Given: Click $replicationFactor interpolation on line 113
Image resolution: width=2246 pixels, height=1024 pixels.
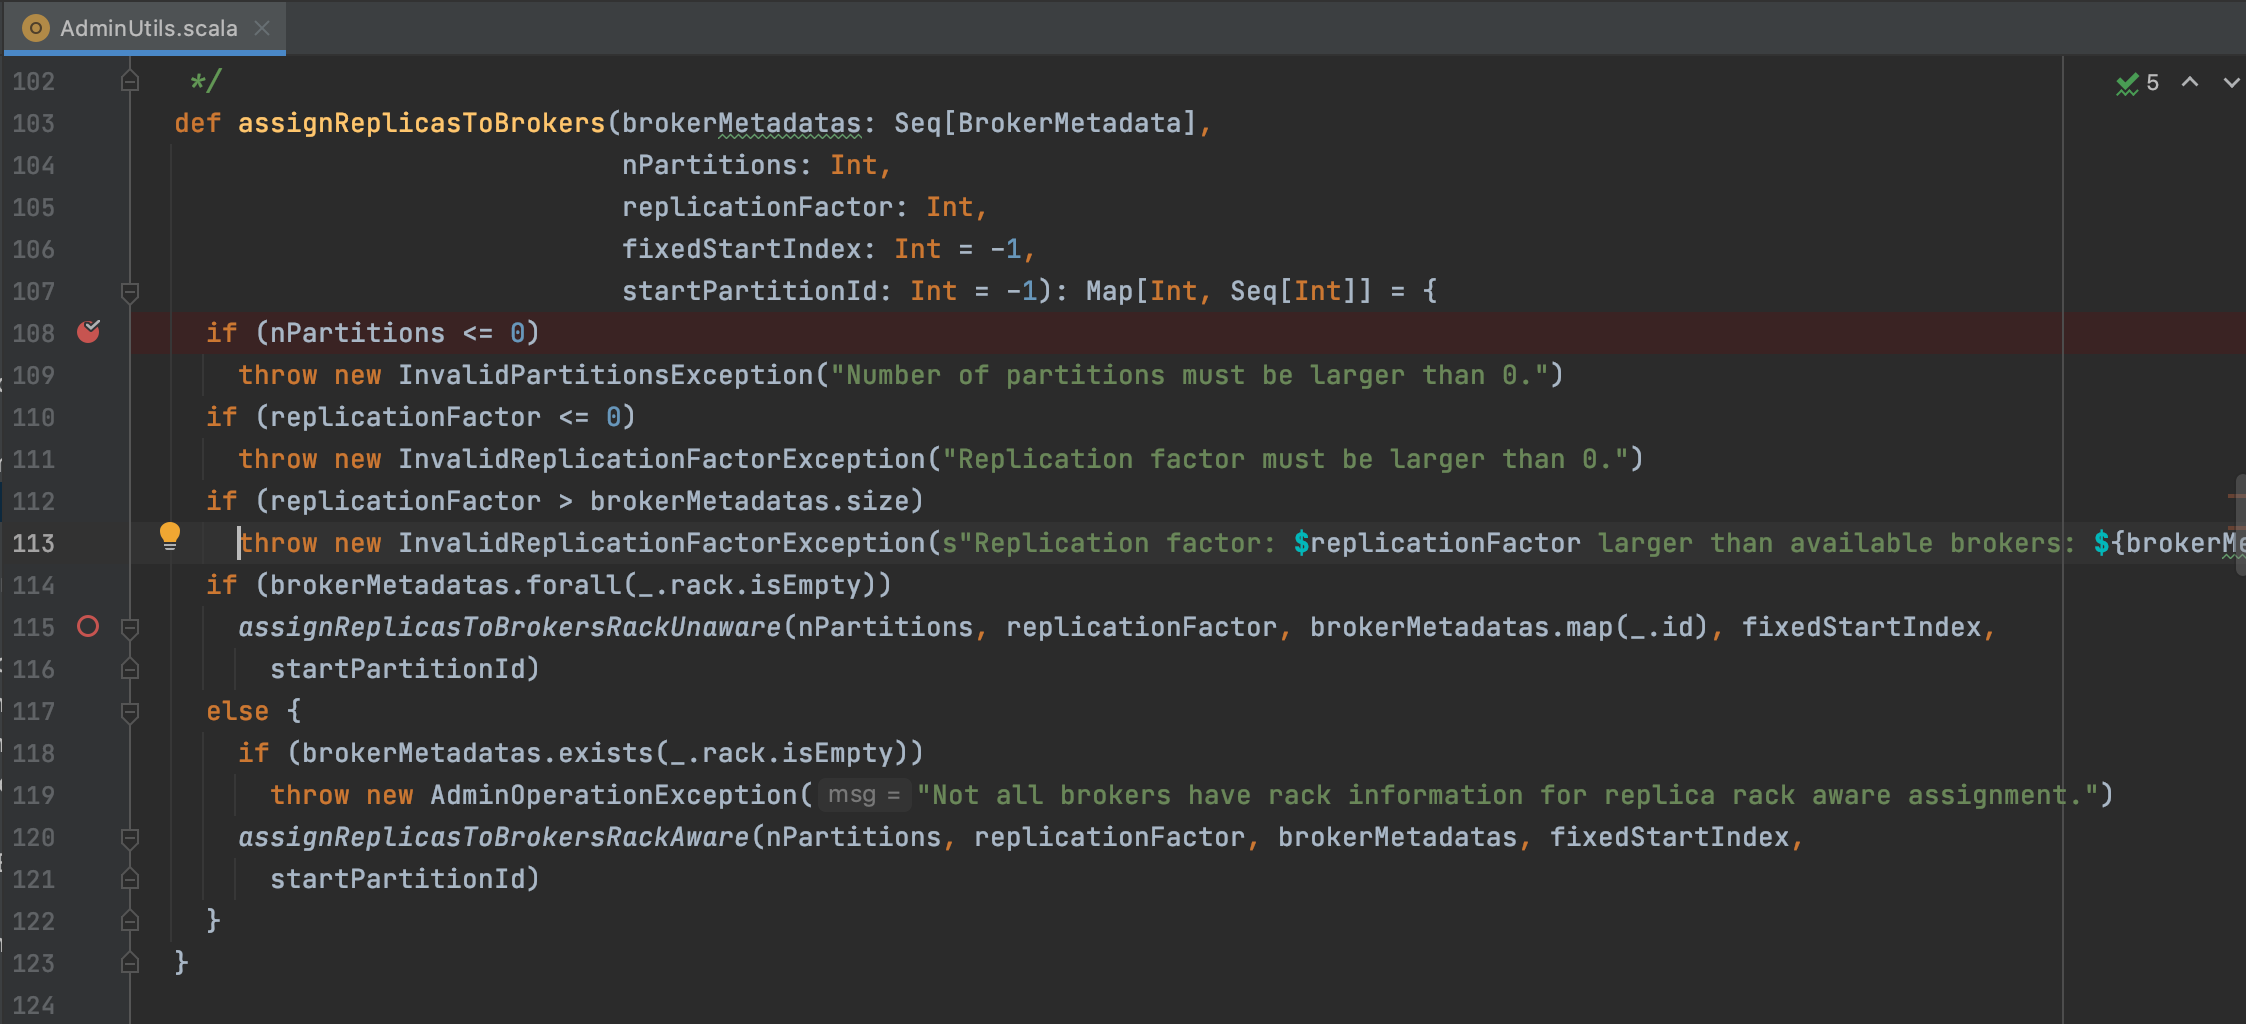Looking at the screenshot, I should tap(1437, 543).
